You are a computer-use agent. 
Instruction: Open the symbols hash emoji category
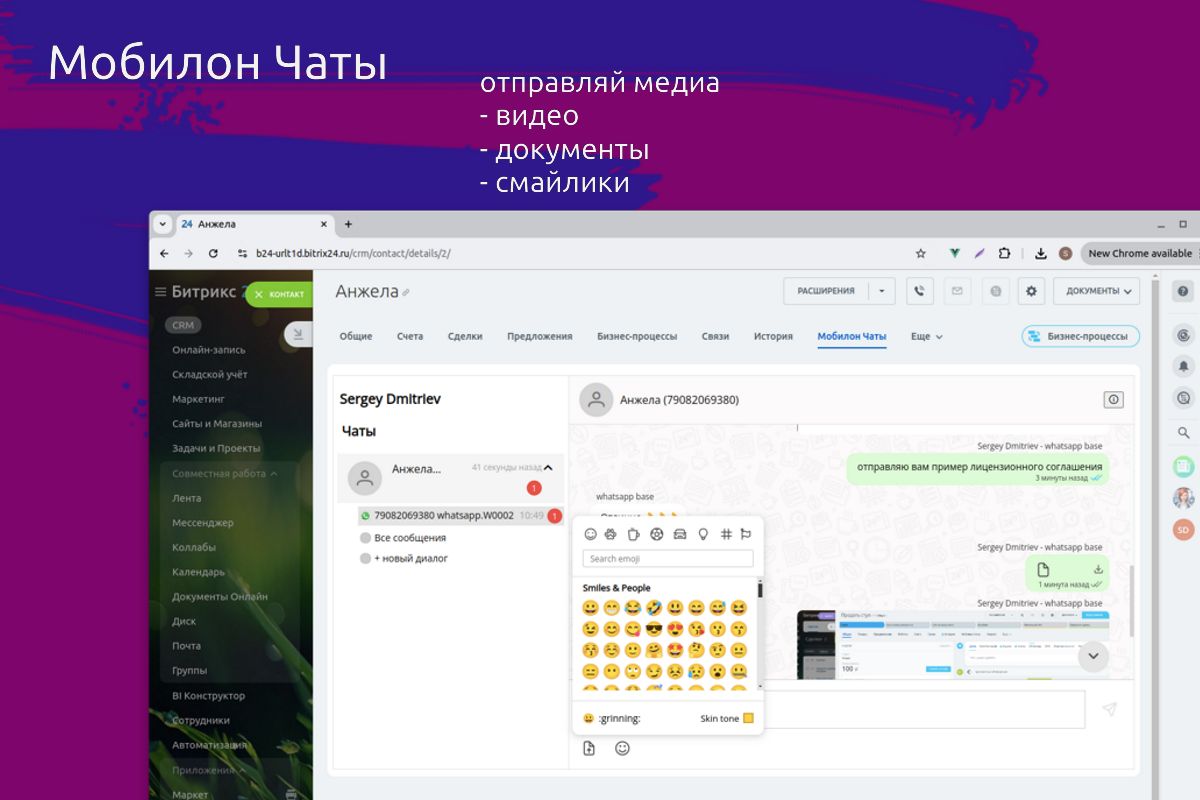726,534
